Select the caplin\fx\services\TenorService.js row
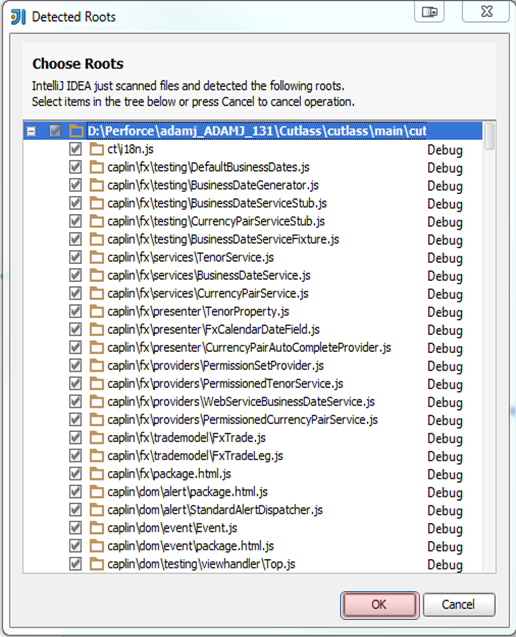 coord(253,257)
